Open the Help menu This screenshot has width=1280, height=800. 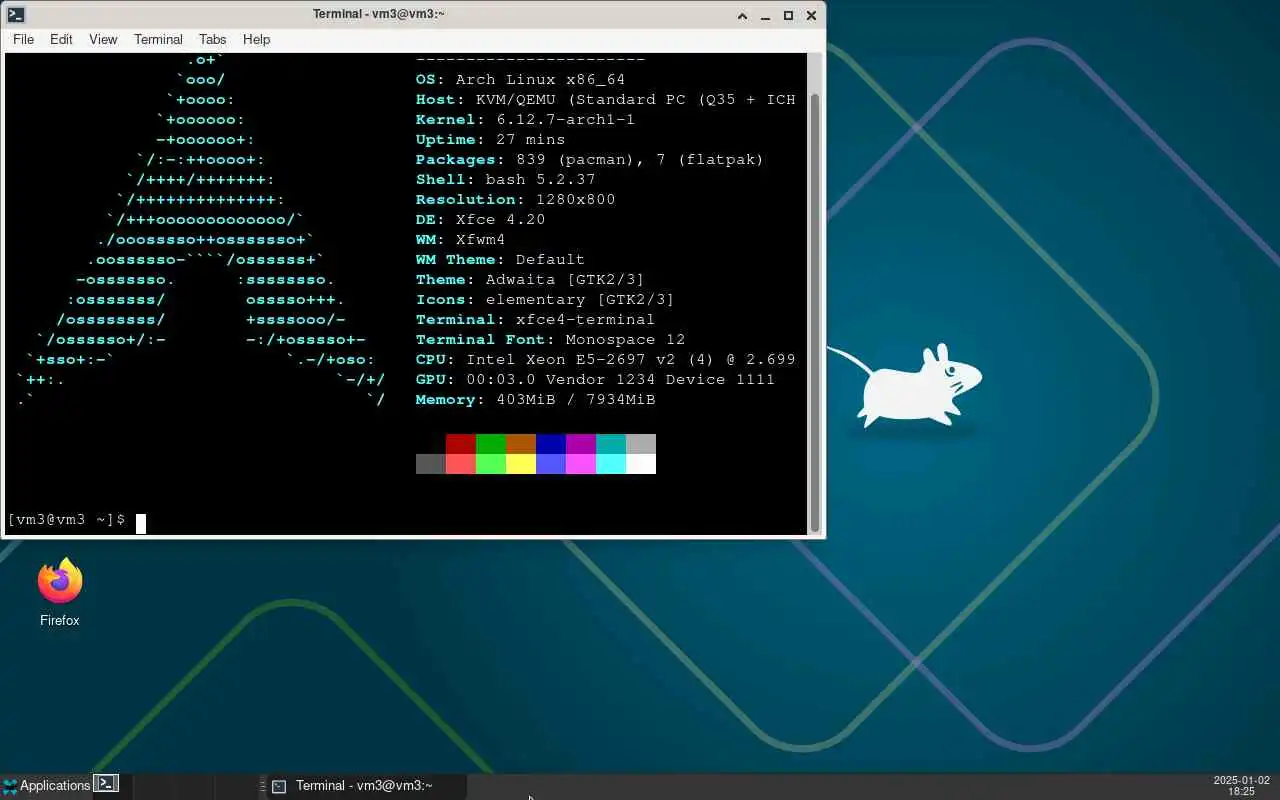point(256,39)
